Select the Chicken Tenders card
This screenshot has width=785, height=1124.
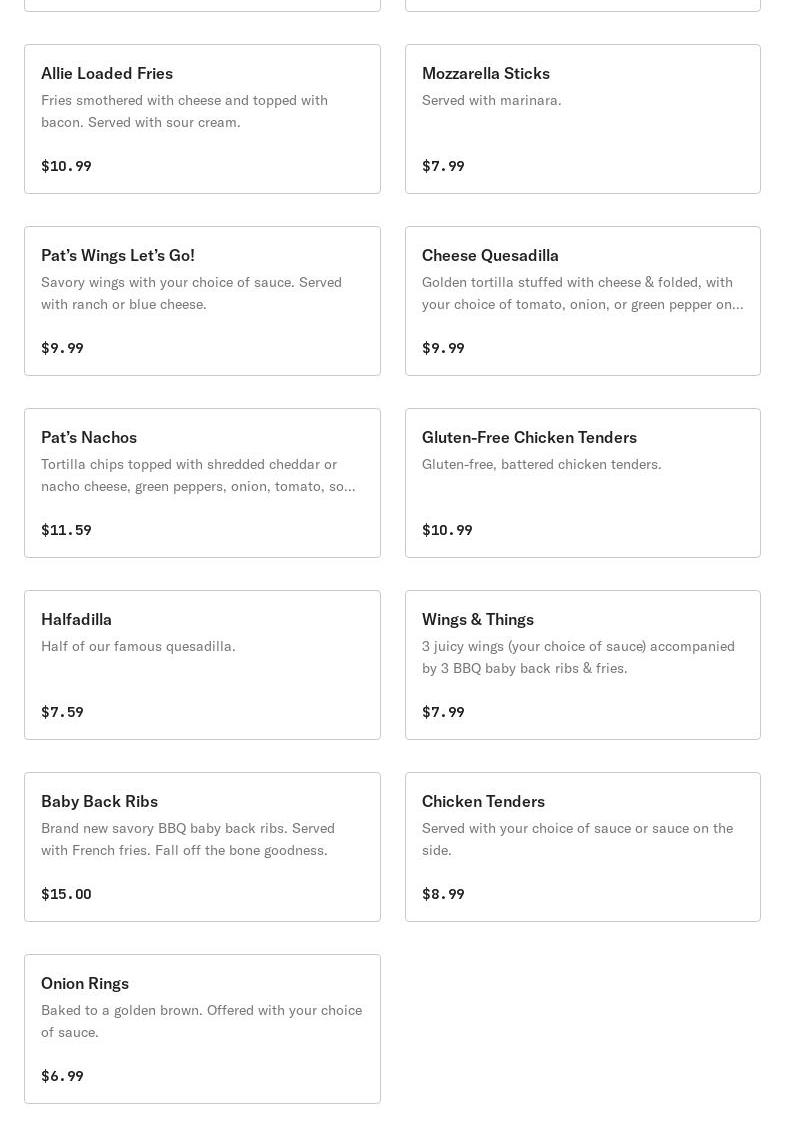tap(583, 847)
